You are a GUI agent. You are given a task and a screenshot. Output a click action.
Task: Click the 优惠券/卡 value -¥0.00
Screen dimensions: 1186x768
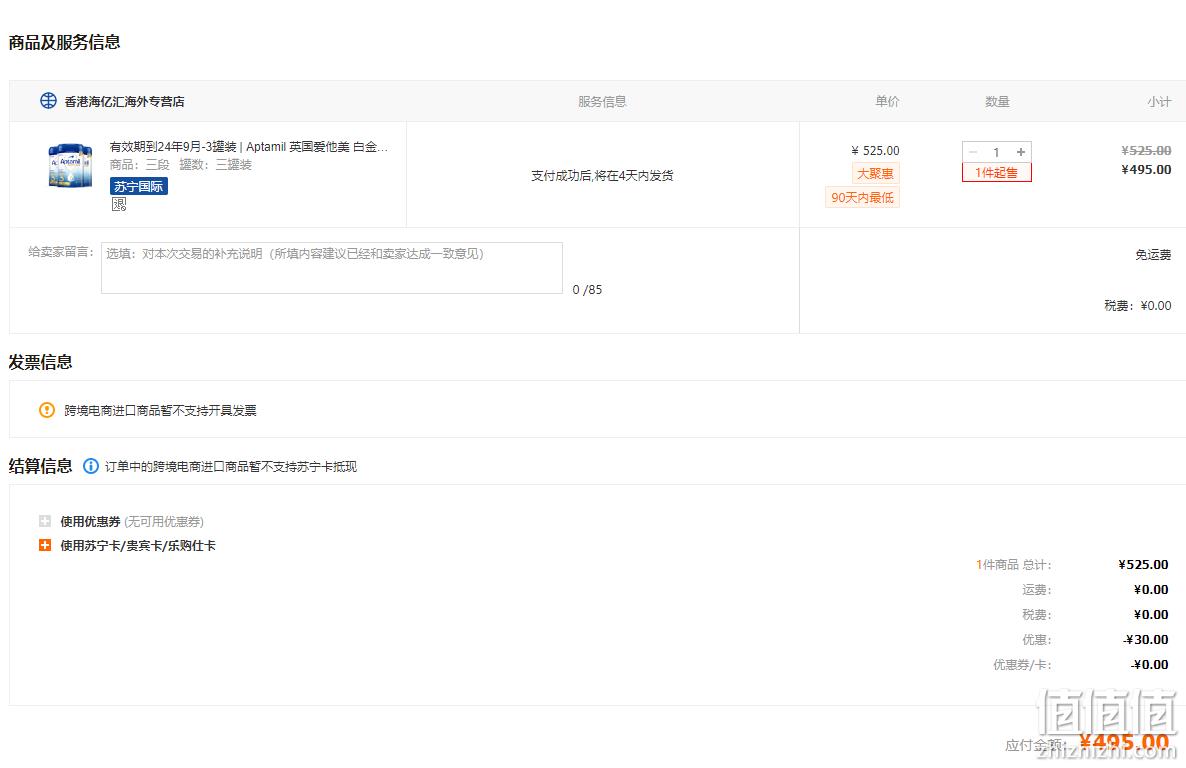(1150, 664)
